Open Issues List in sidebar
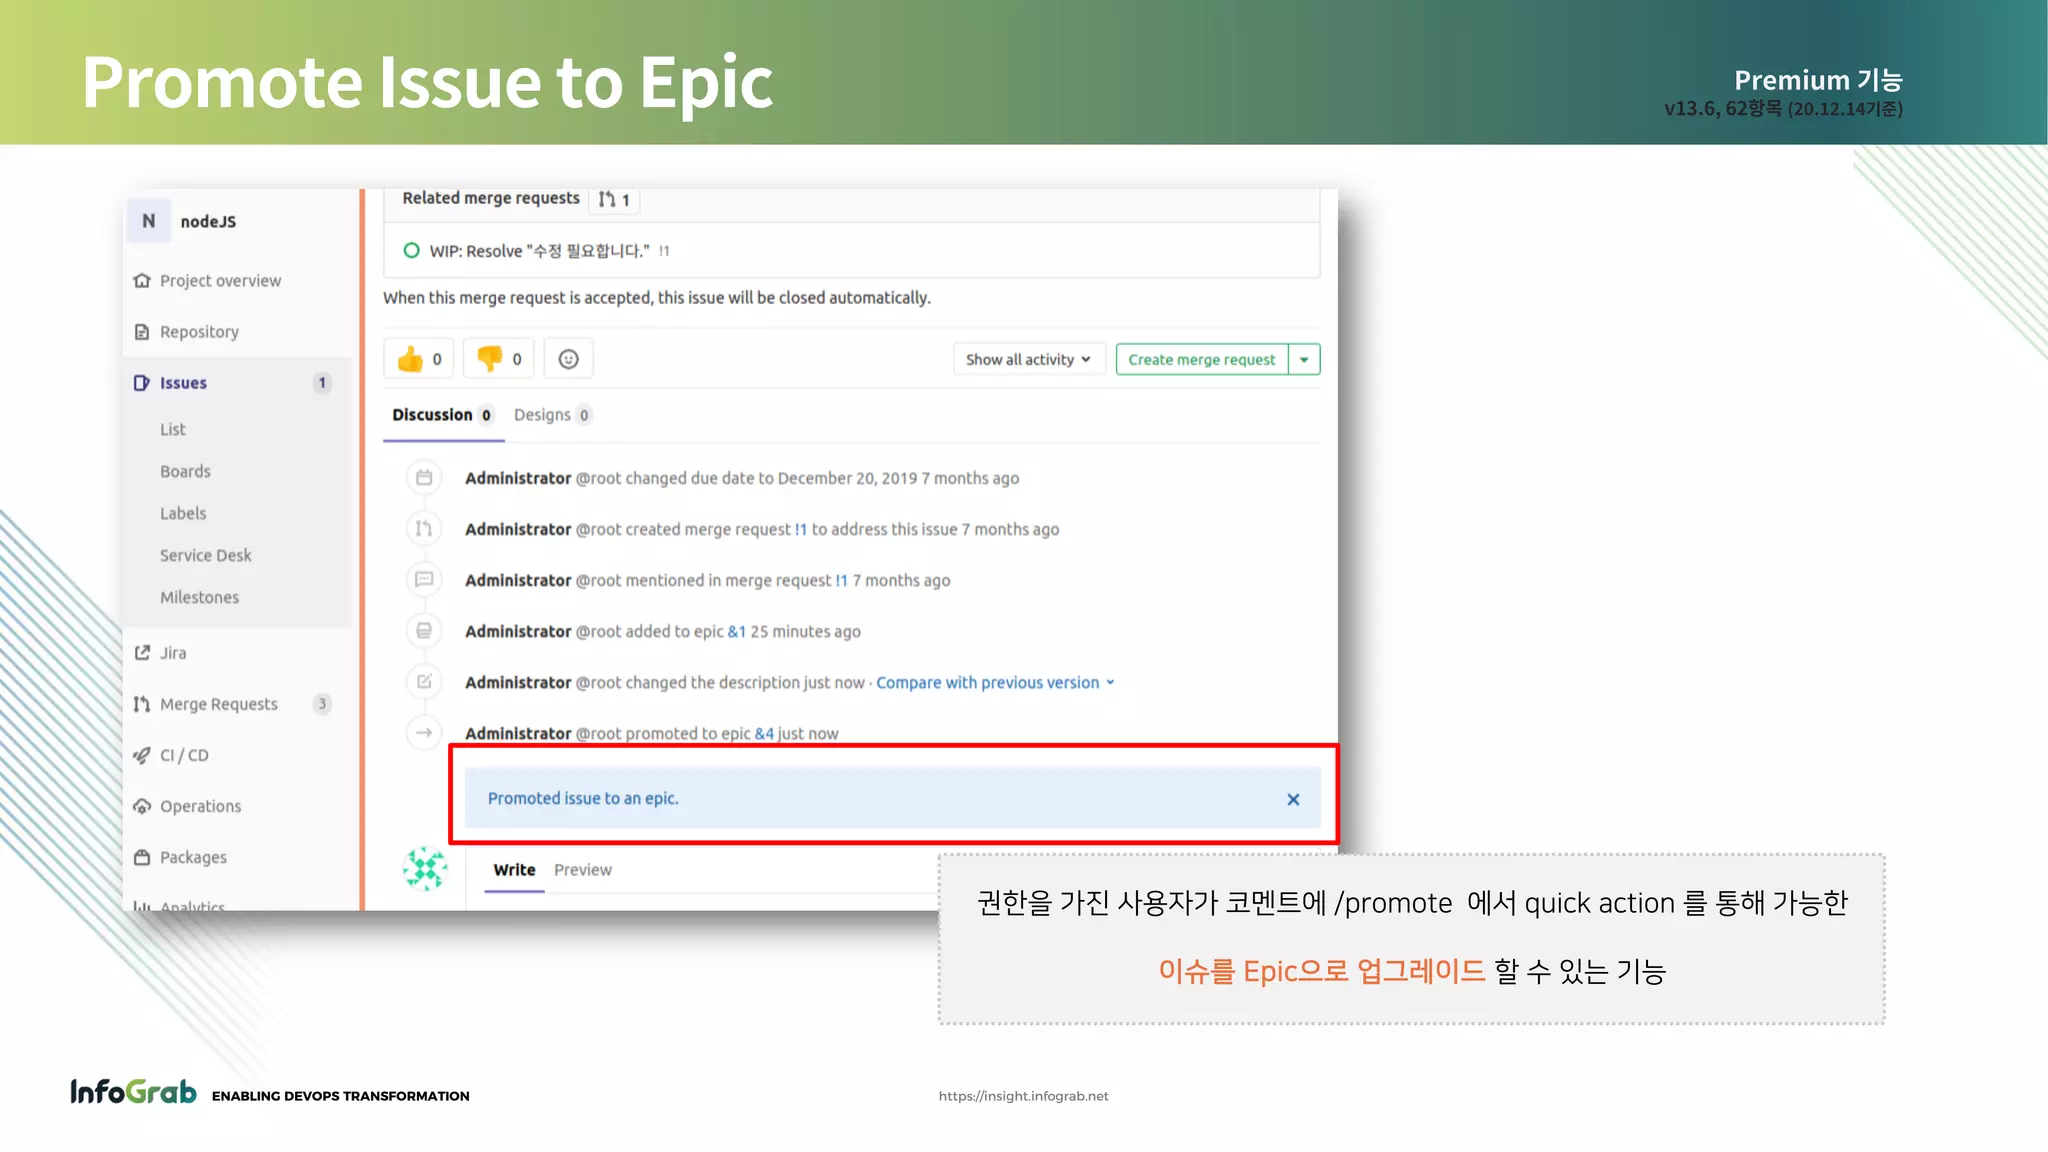Image resolution: width=2048 pixels, height=1152 pixels. pos(173,429)
